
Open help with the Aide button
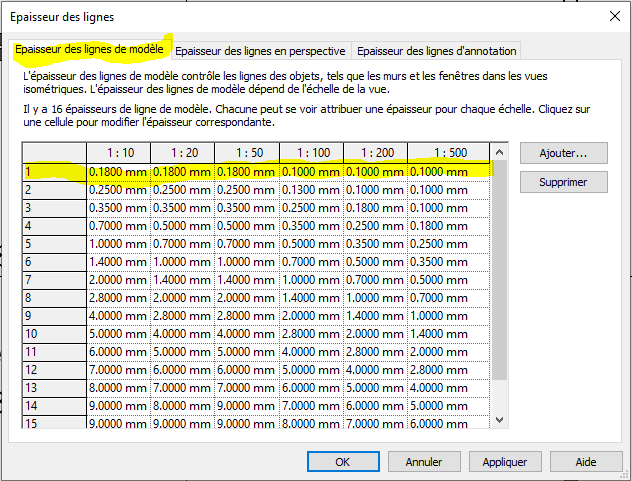pyautogui.click(x=585, y=462)
